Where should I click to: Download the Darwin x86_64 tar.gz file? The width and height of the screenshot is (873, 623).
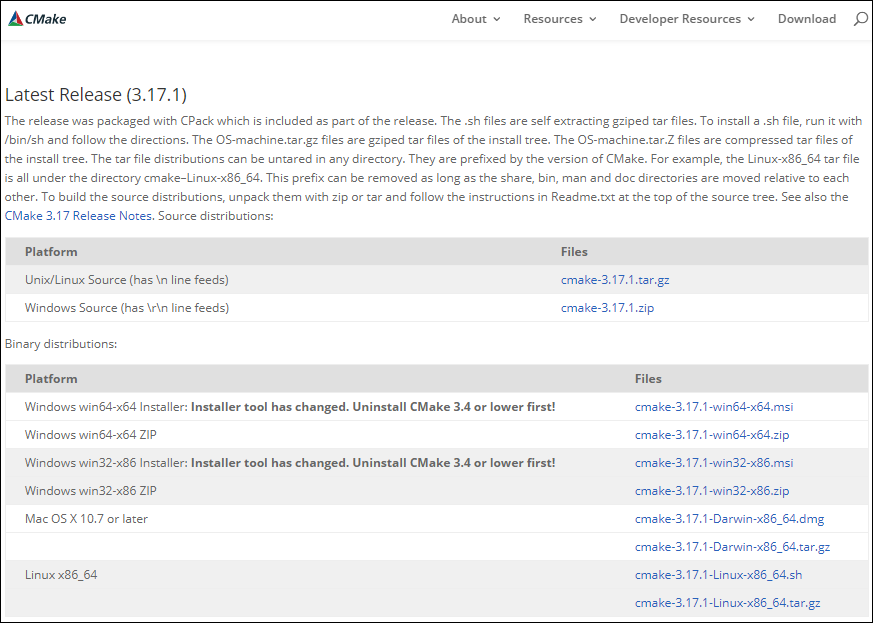732,547
